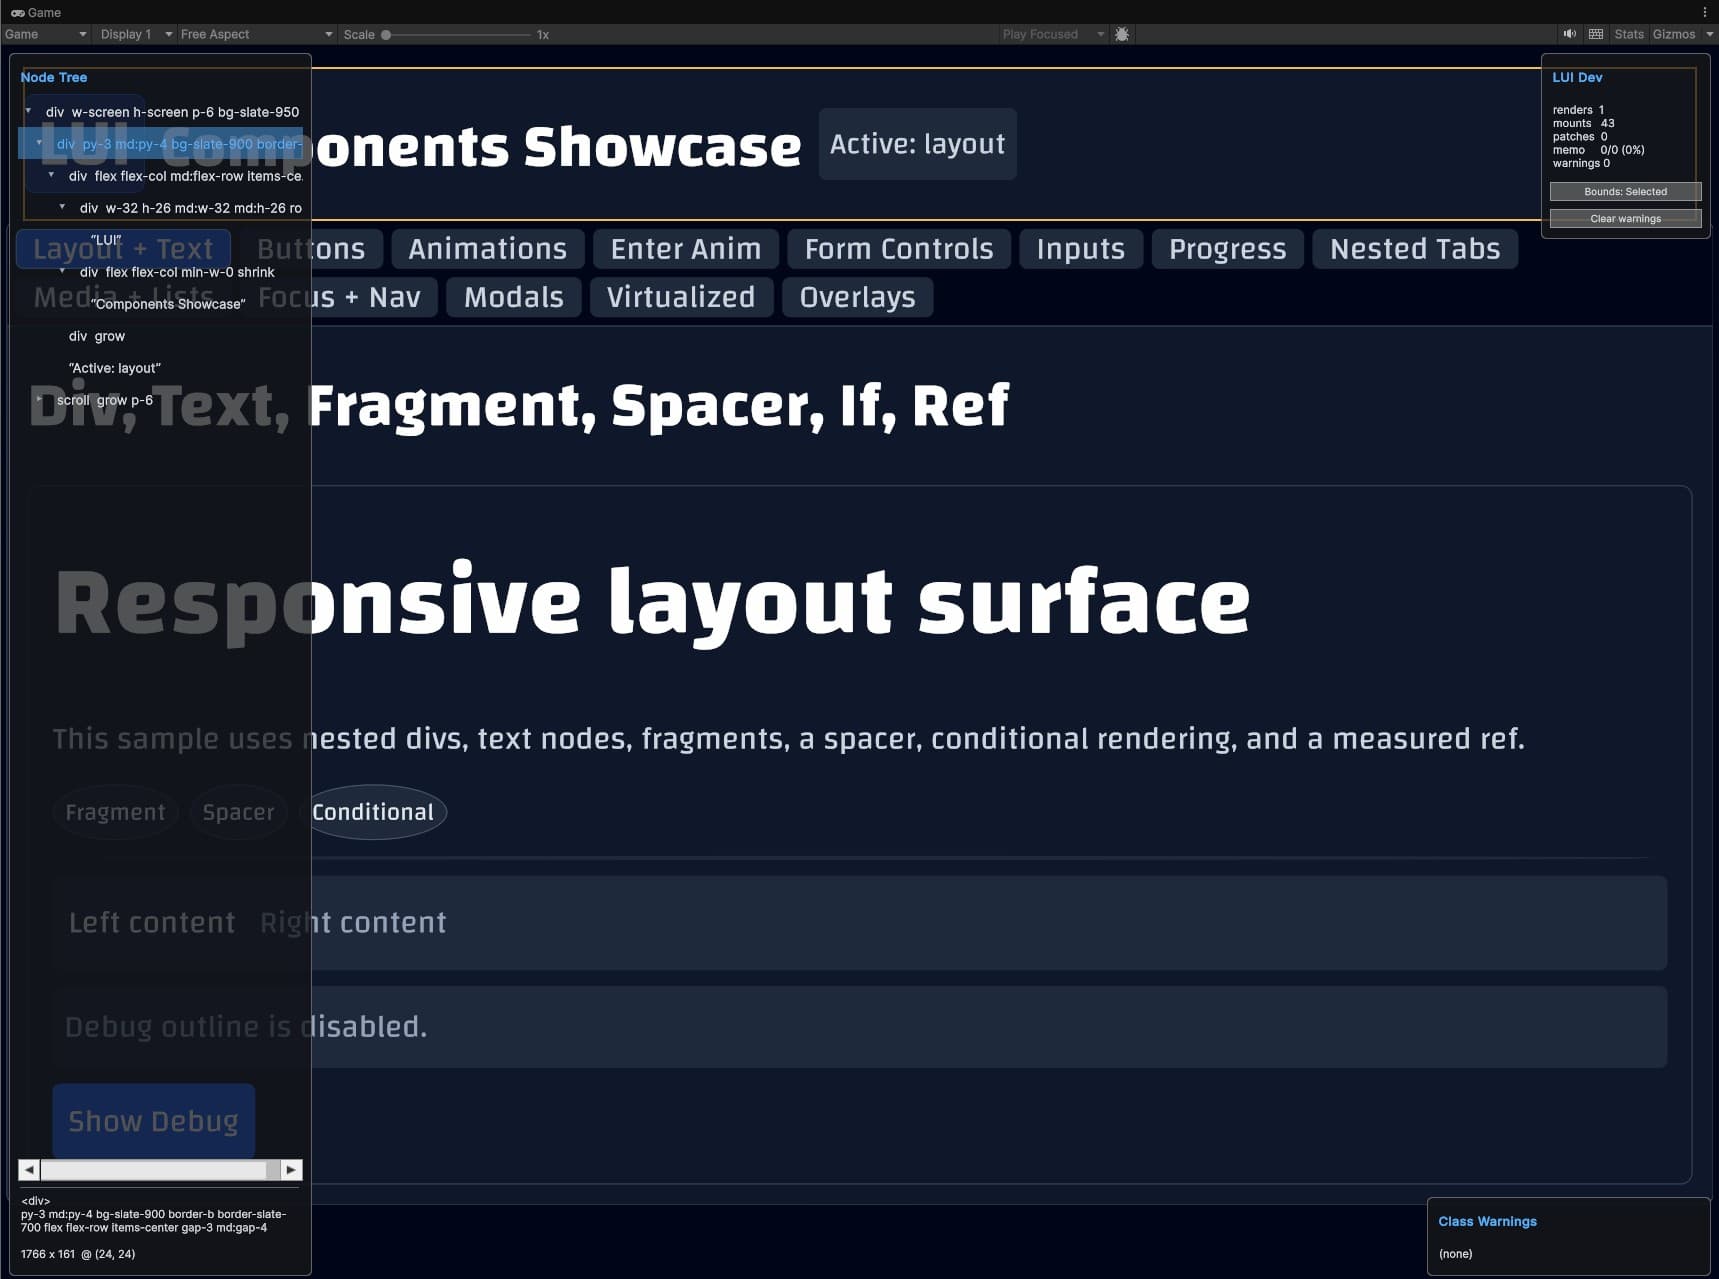Click the Game window title tab
Image resolution: width=1719 pixels, height=1279 pixels.
tap(36, 12)
